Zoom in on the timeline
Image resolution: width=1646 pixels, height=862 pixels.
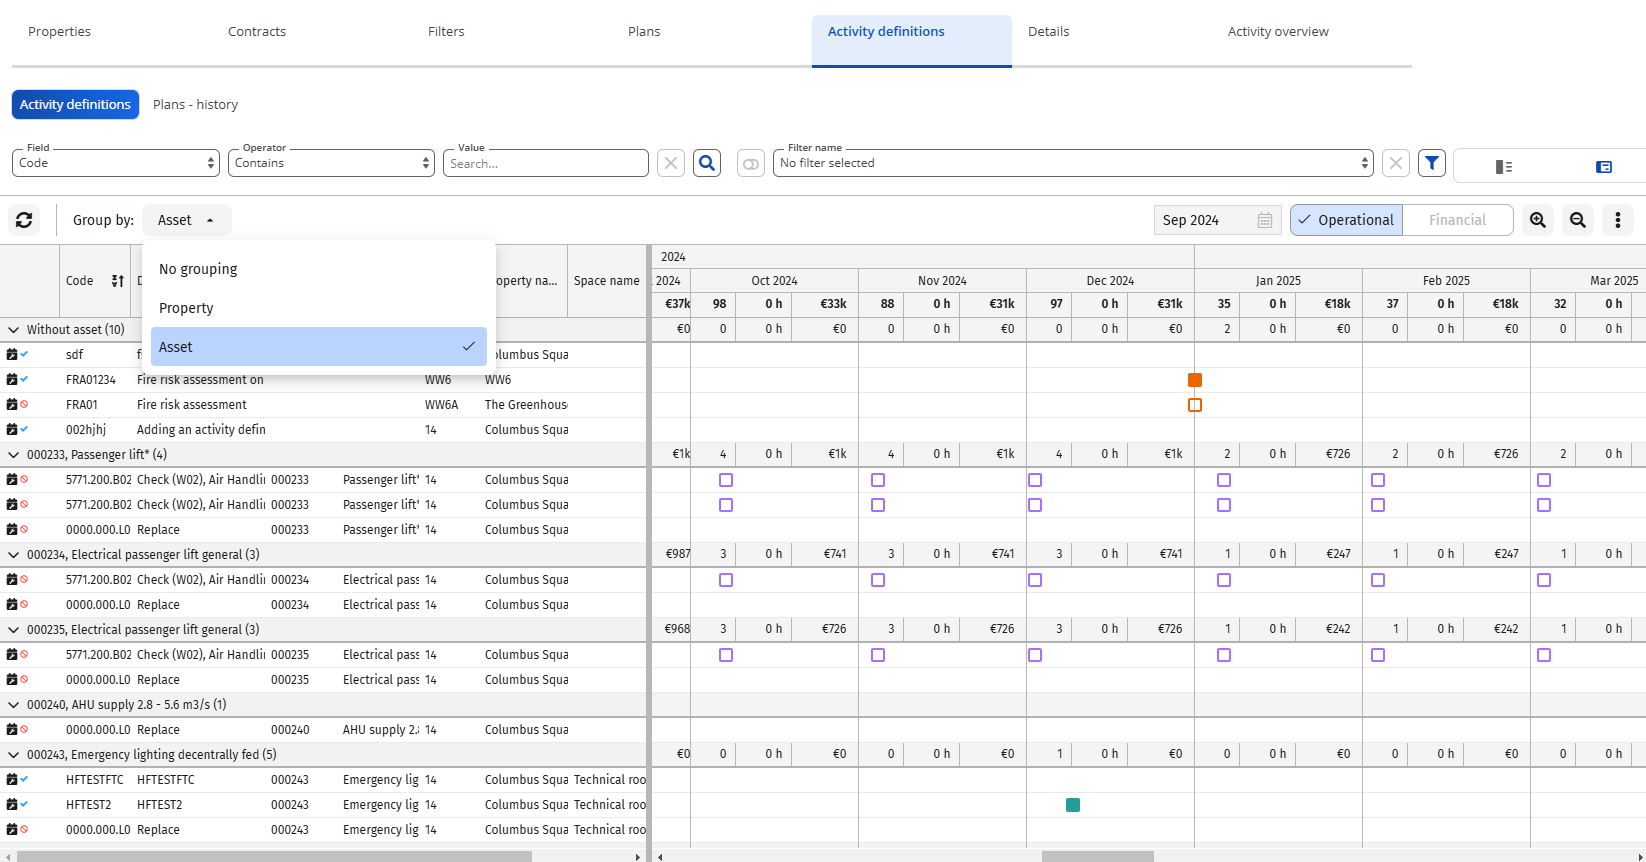click(x=1538, y=220)
